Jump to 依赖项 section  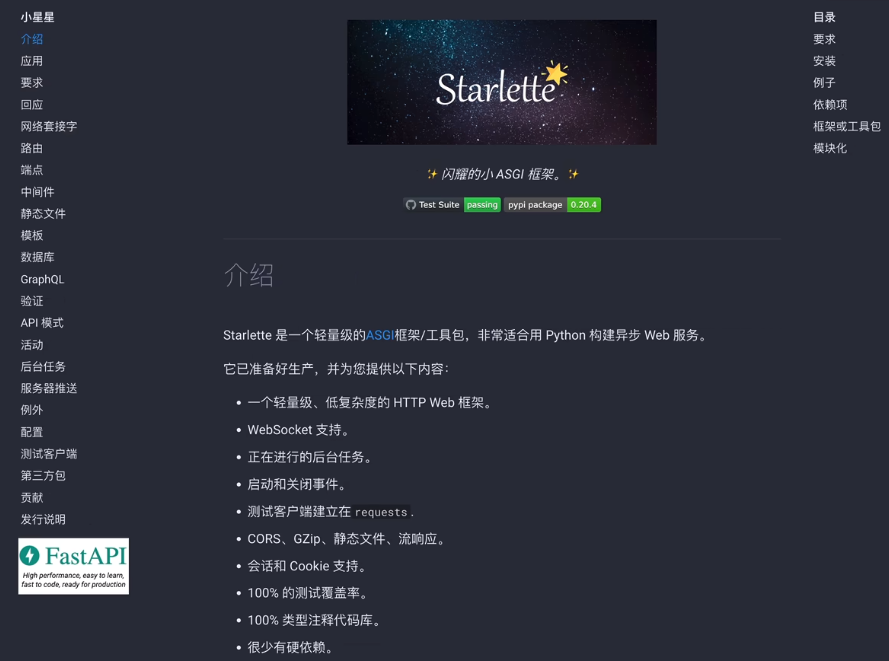coord(830,104)
